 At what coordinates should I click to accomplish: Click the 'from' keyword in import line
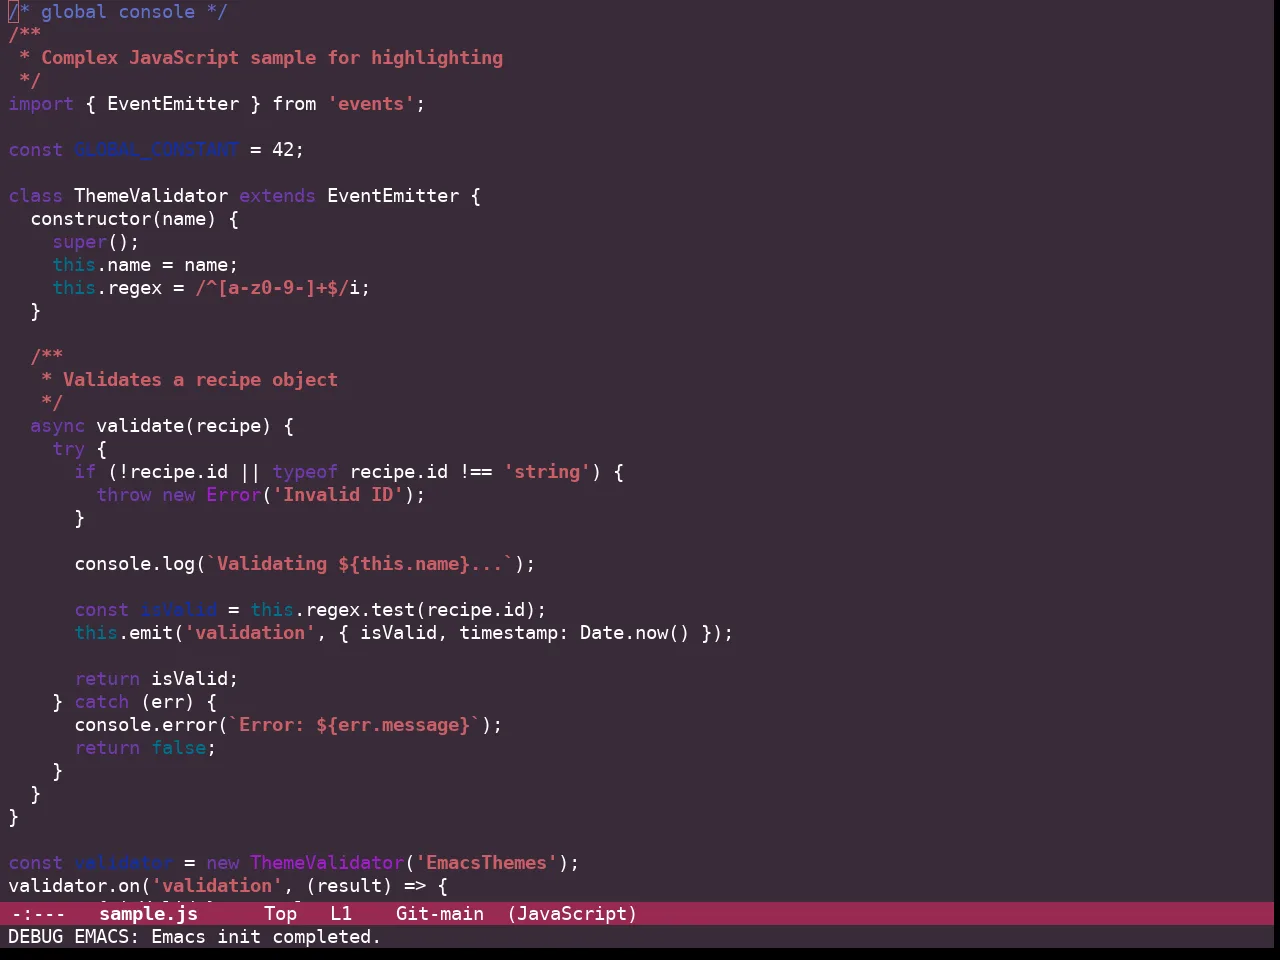tap(294, 104)
